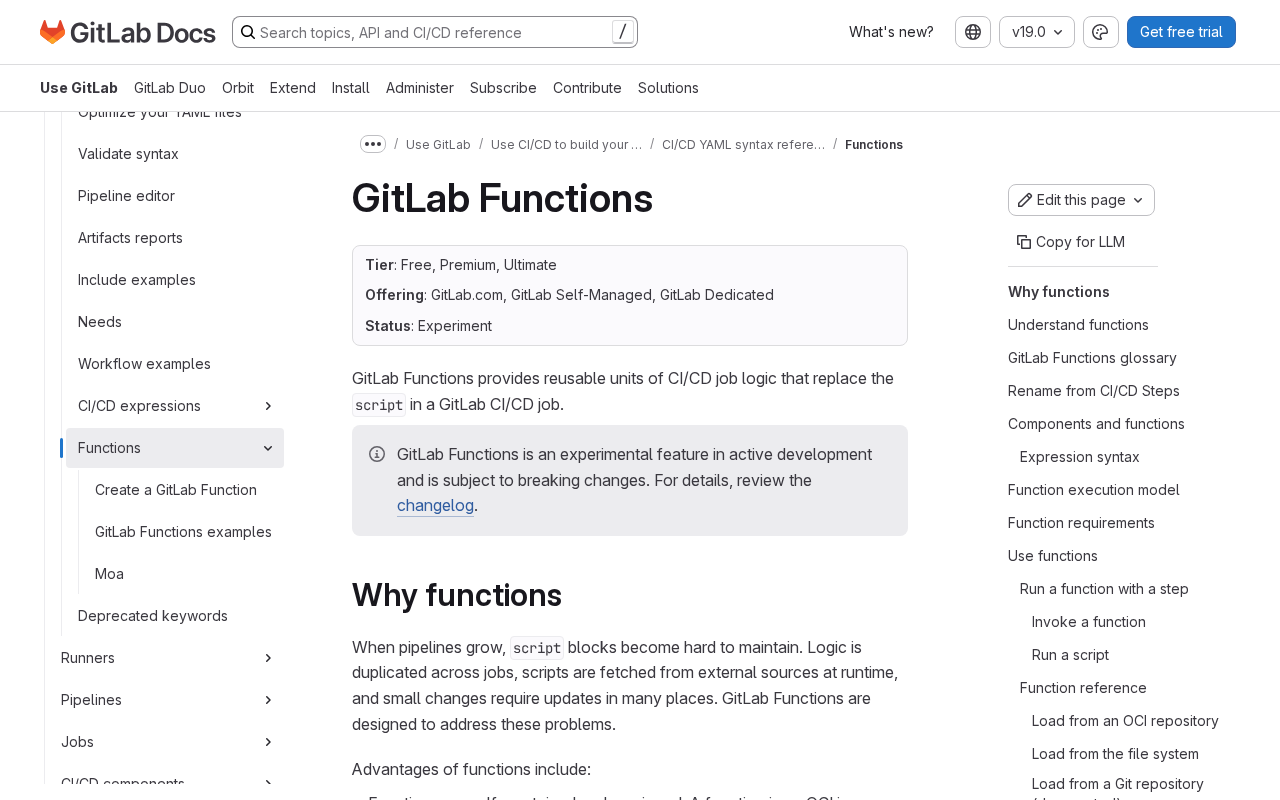The image size is (1280, 800).
Task: Expand the Pipelines sidebar section
Action: point(268,700)
